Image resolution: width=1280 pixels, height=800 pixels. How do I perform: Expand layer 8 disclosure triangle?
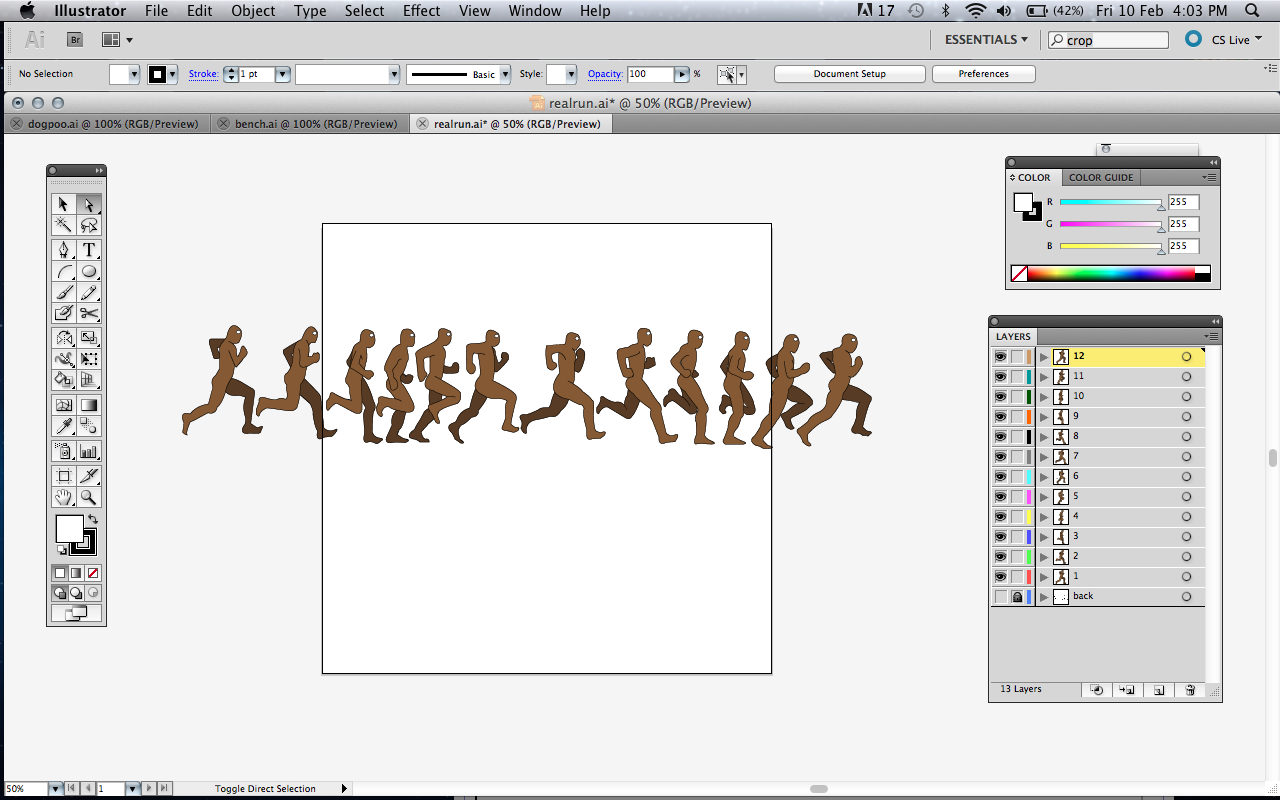(1044, 437)
